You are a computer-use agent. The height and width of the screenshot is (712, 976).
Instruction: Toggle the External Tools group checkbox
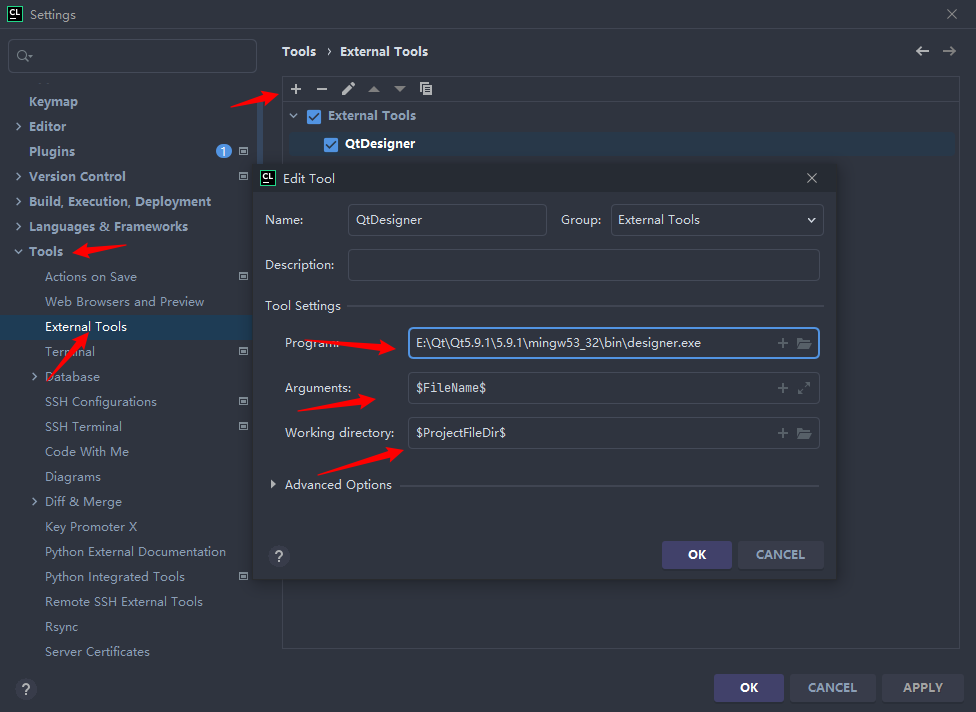314,116
